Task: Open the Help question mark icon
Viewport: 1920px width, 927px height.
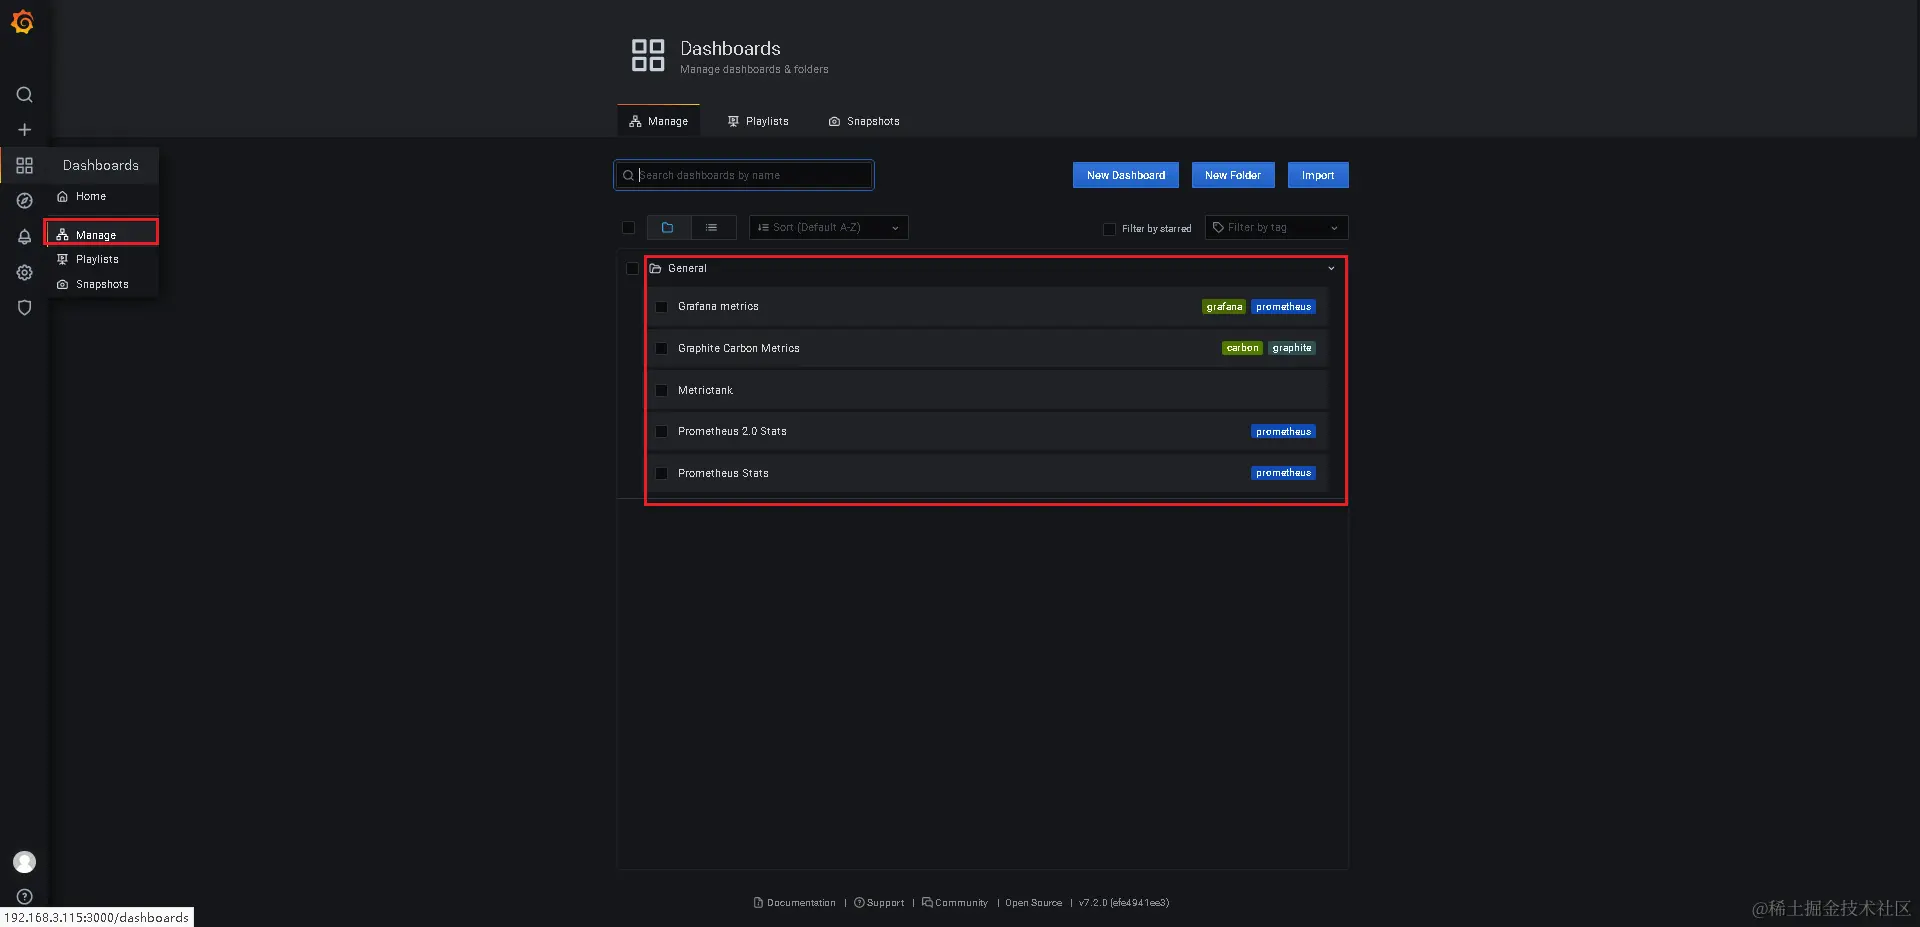Action: tap(25, 897)
